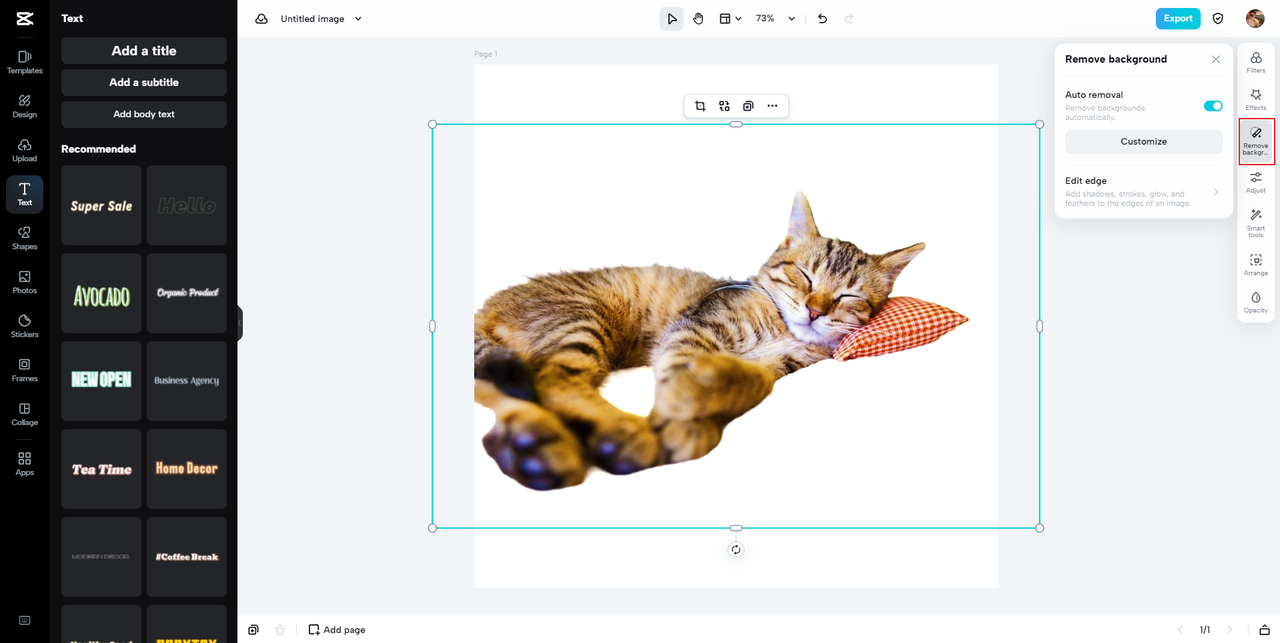Select the AVOCADO text preset
1280x643 pixels.
click(101, 293)
